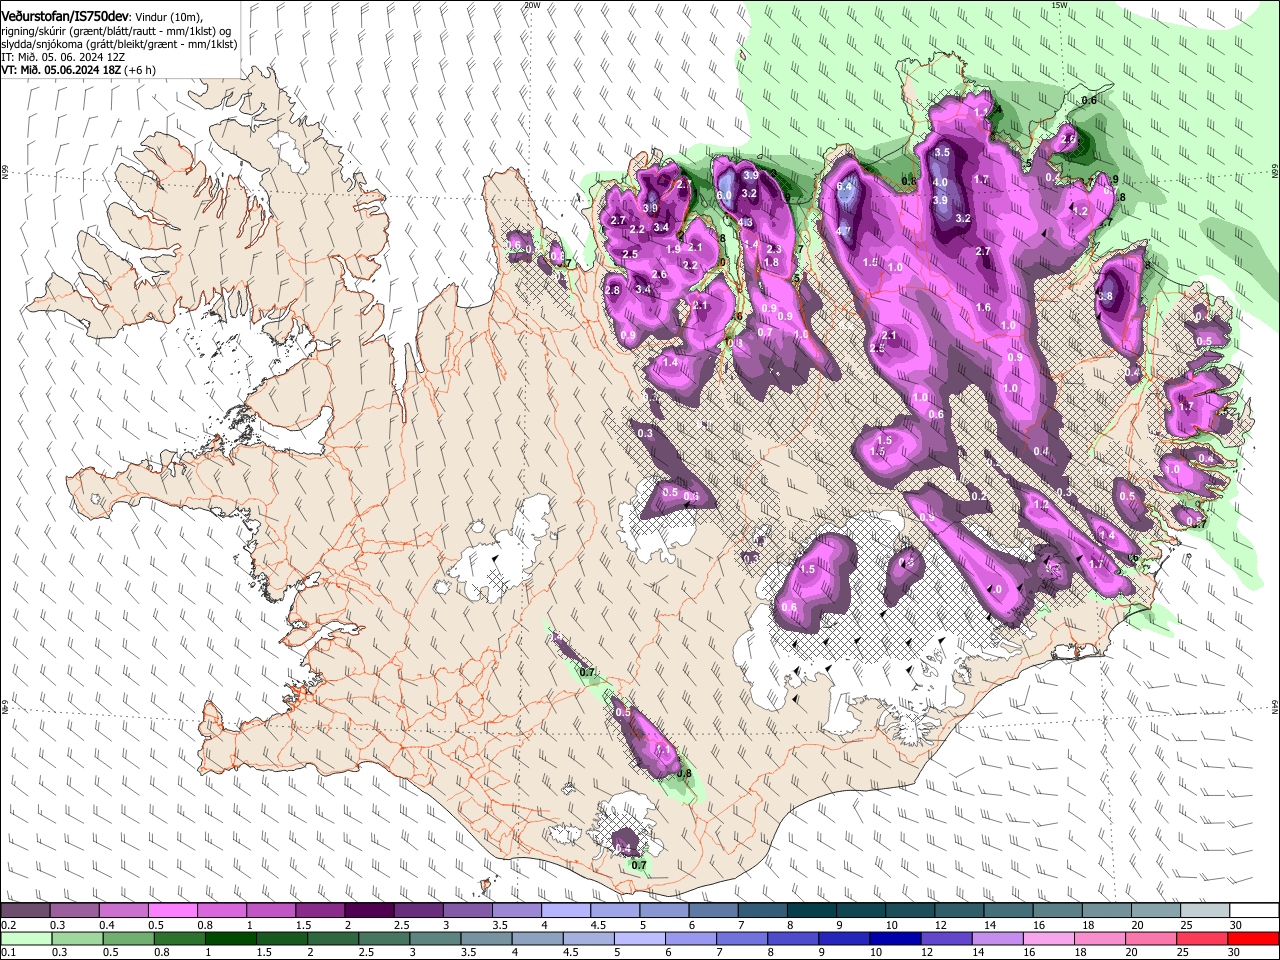Pick the deep navy 10–12 rain legend swatch

click(x=896, y=938)
